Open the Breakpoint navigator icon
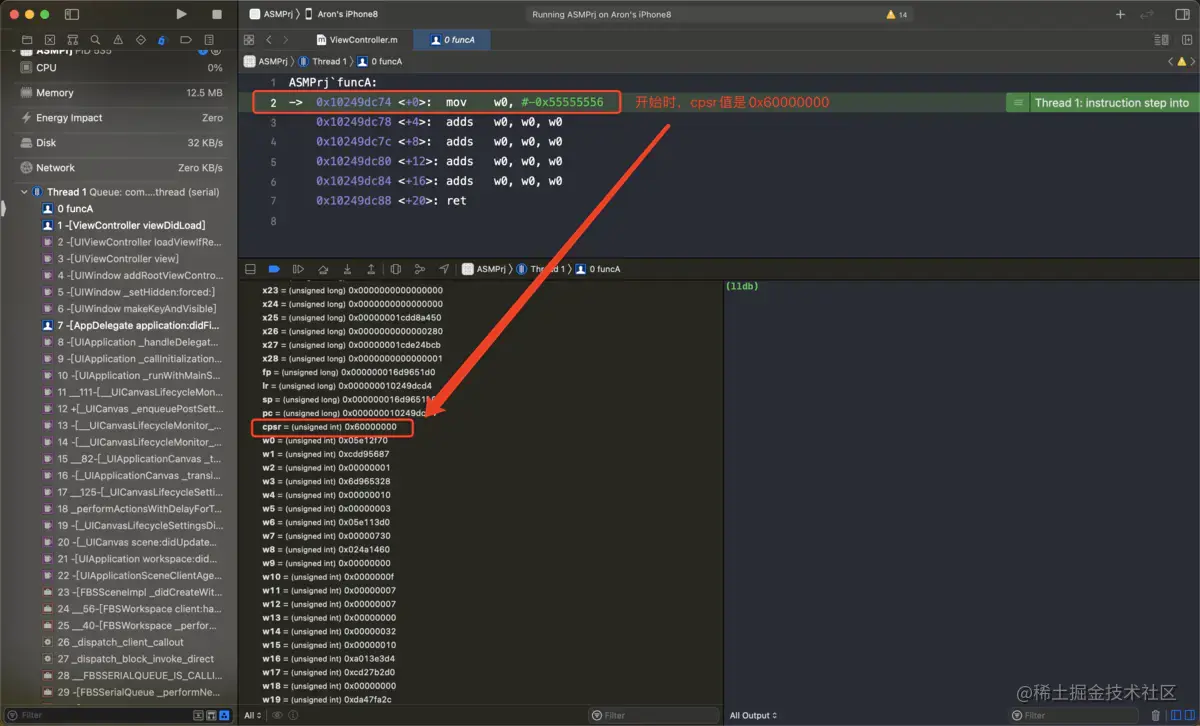Image resolution: width=1200 pixels, height=726 pixels. point(185,40)
